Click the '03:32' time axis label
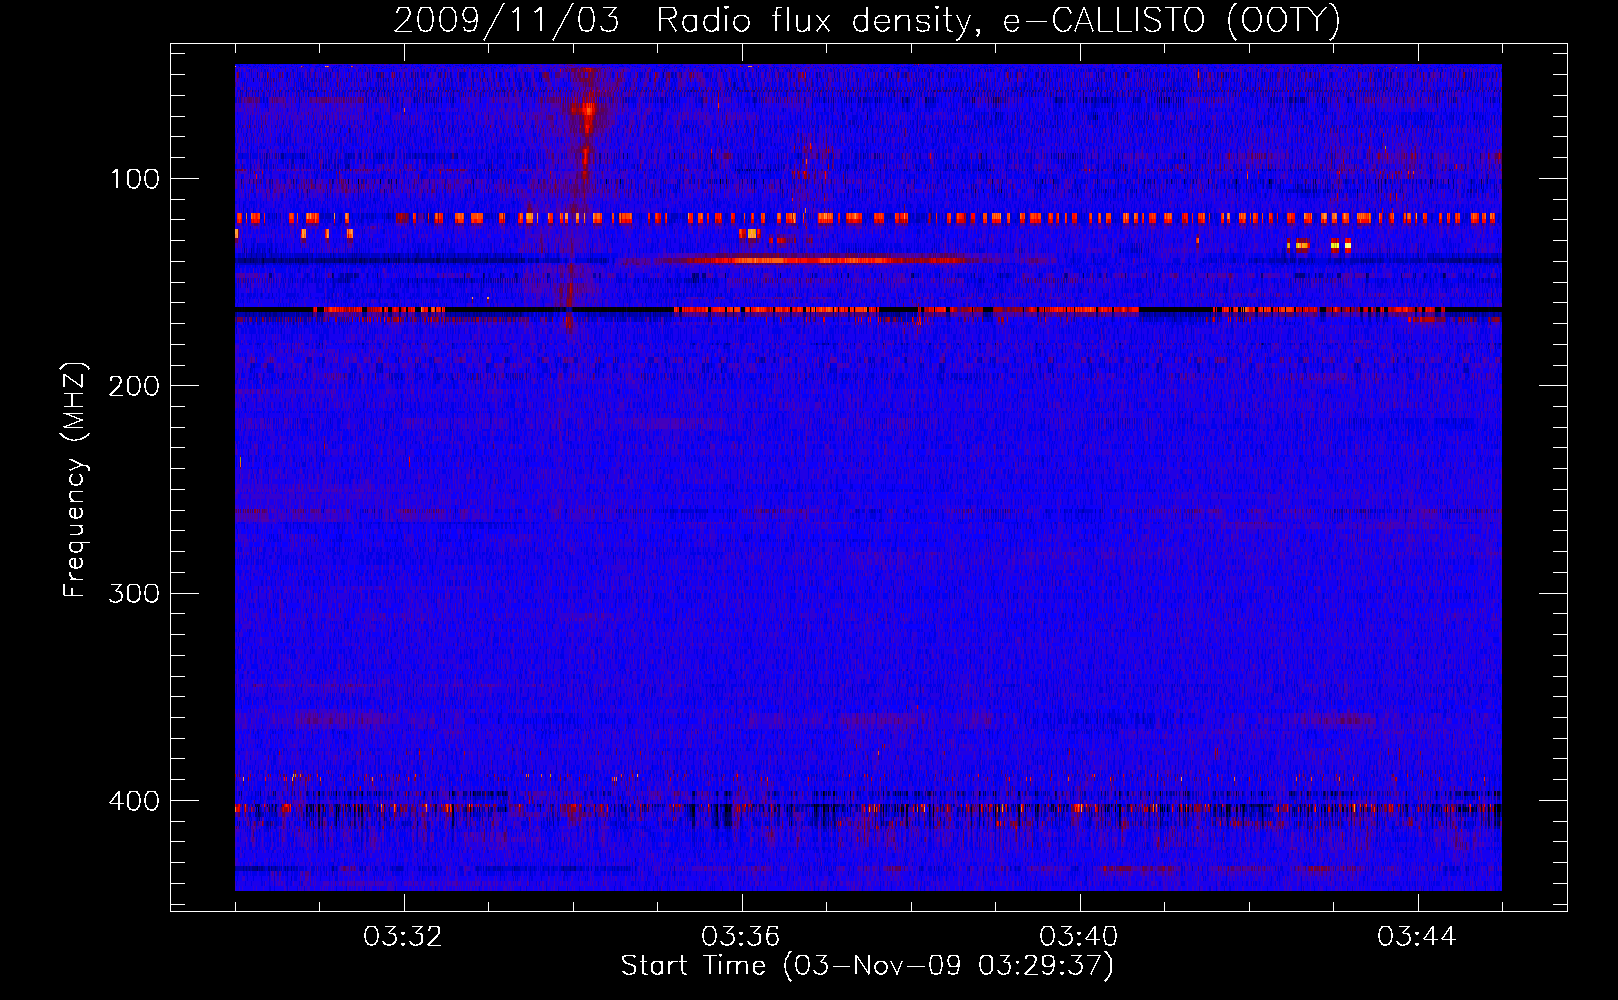 coord(403,937)
